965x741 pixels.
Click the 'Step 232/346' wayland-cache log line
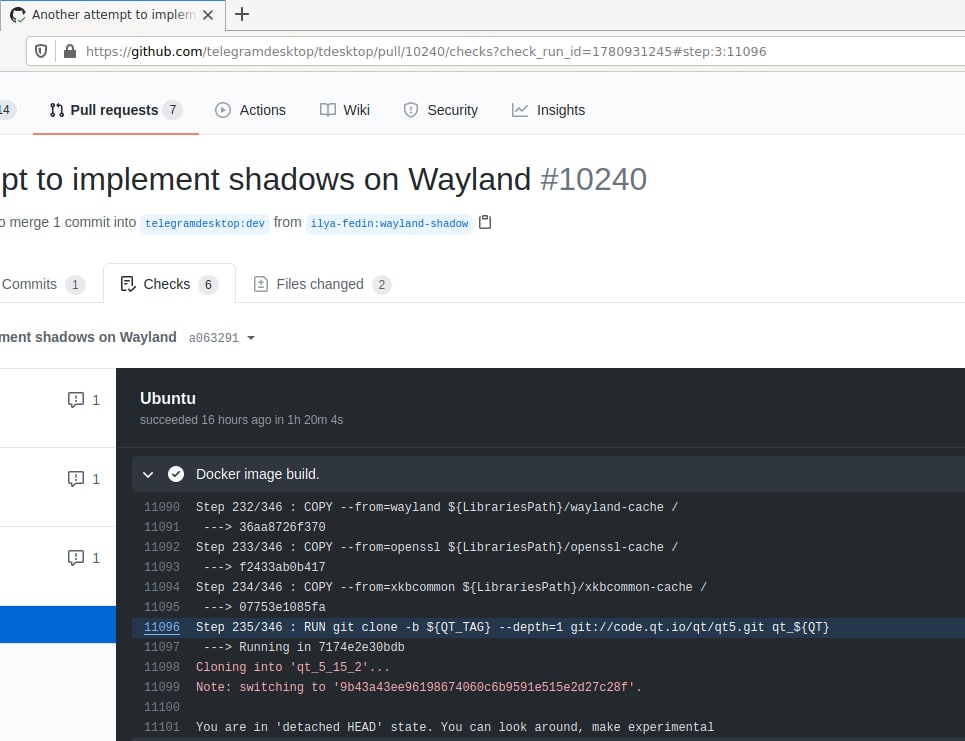click(436, 507)
